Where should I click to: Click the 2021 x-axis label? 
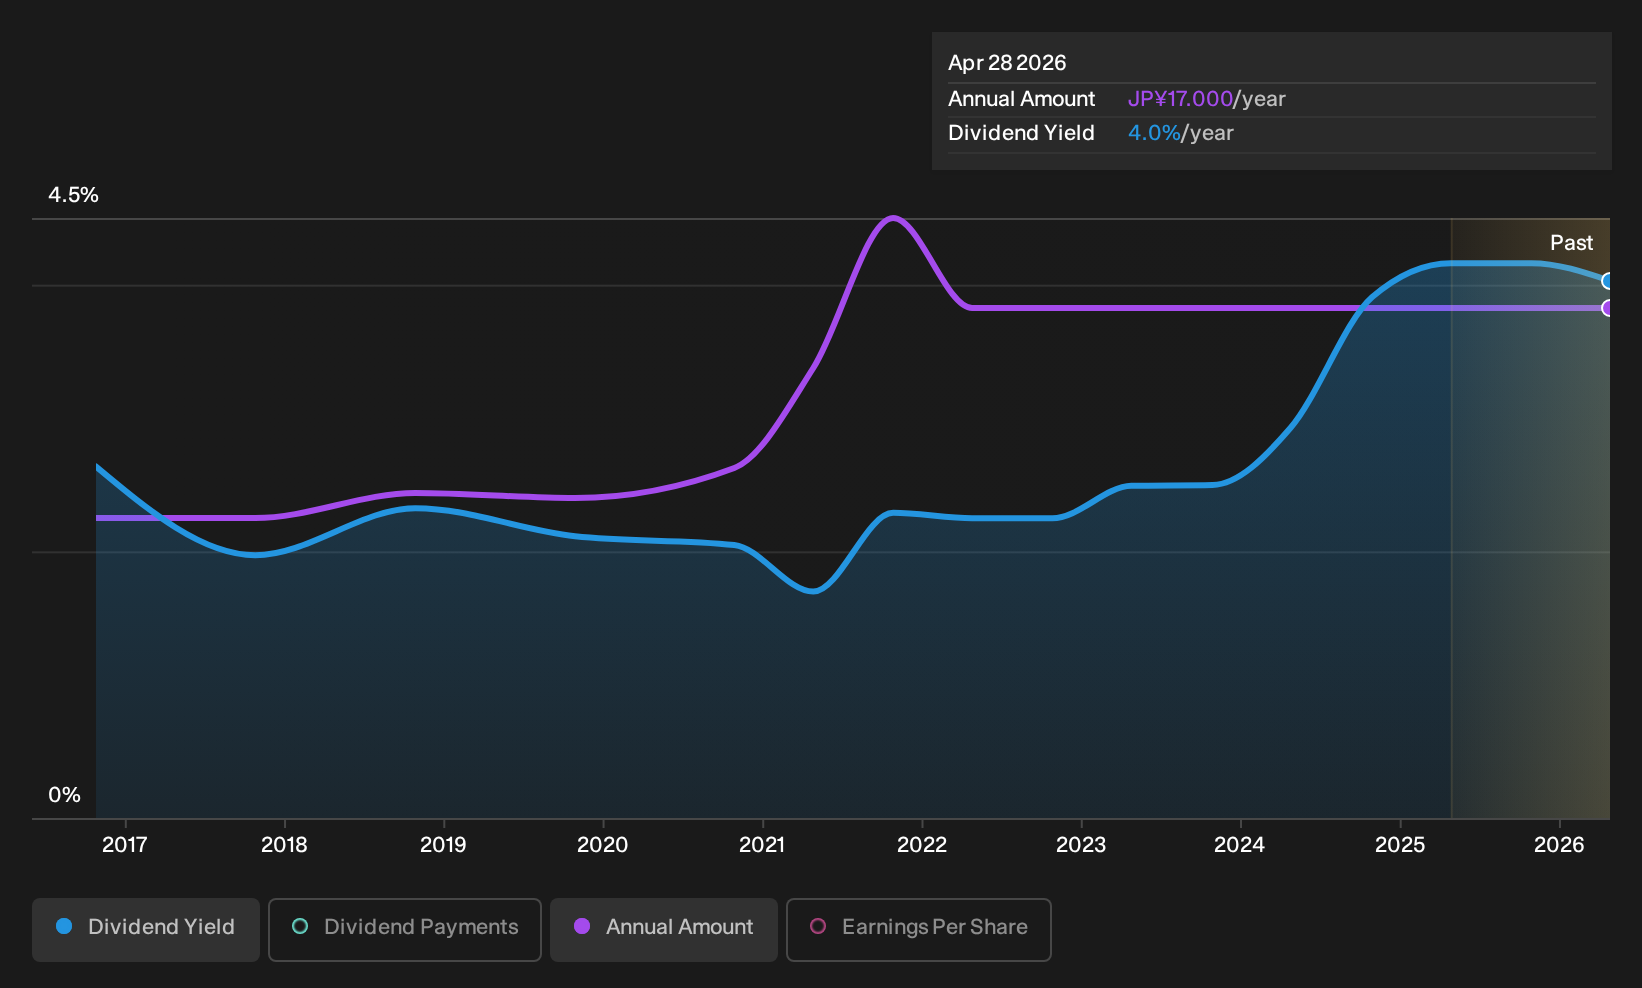pyautogui.click(x=762, y=845)
